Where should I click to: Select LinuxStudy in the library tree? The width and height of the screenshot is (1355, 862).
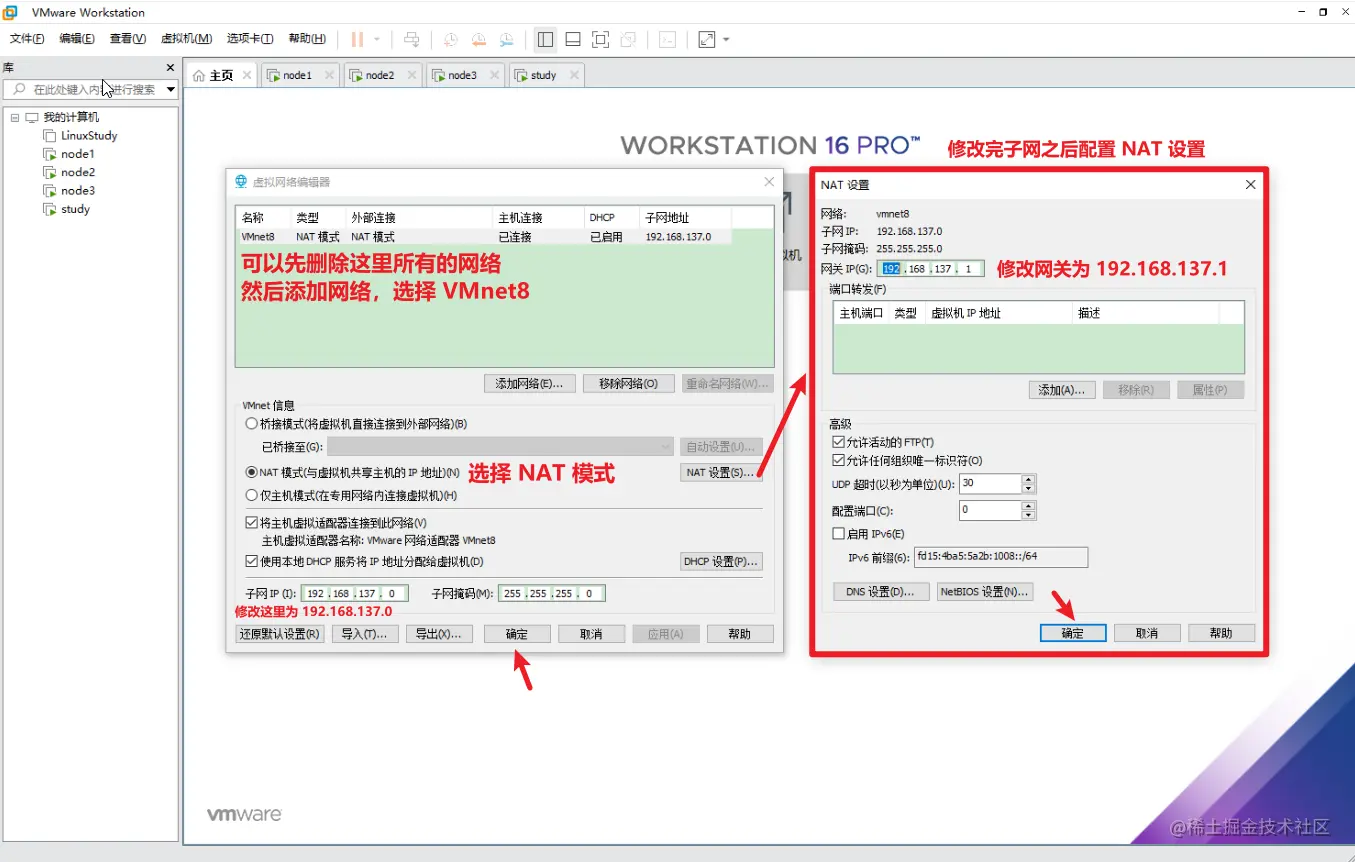pyautogui.click(x=89, y=135)
